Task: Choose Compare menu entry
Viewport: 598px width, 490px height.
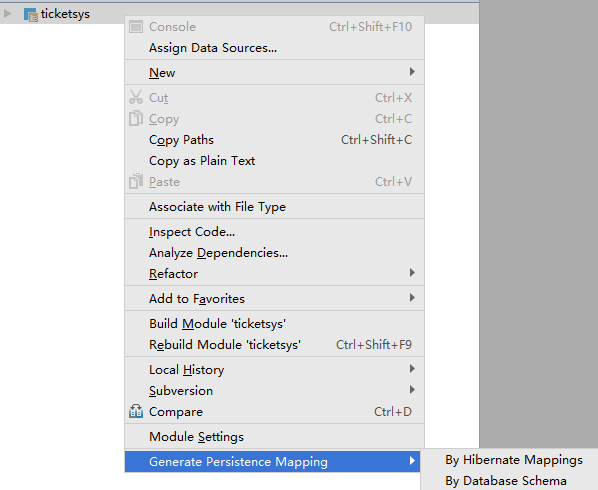Action: pyautogui.click(x=274, y=411)
